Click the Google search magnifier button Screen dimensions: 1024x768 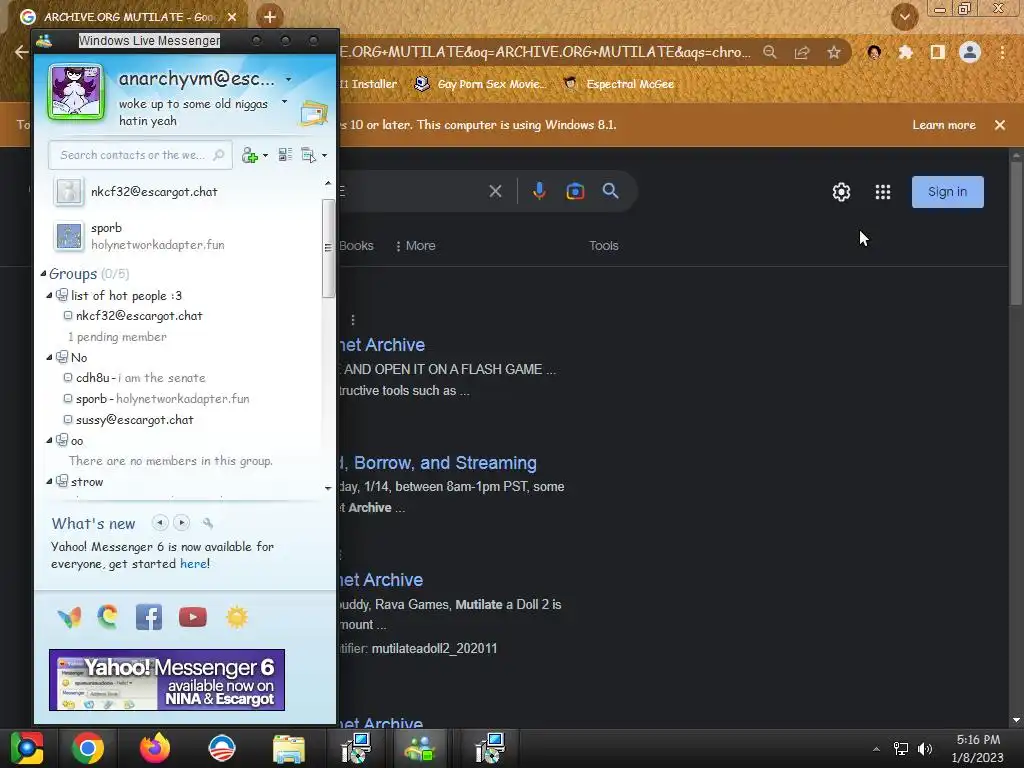coord(611,191)
